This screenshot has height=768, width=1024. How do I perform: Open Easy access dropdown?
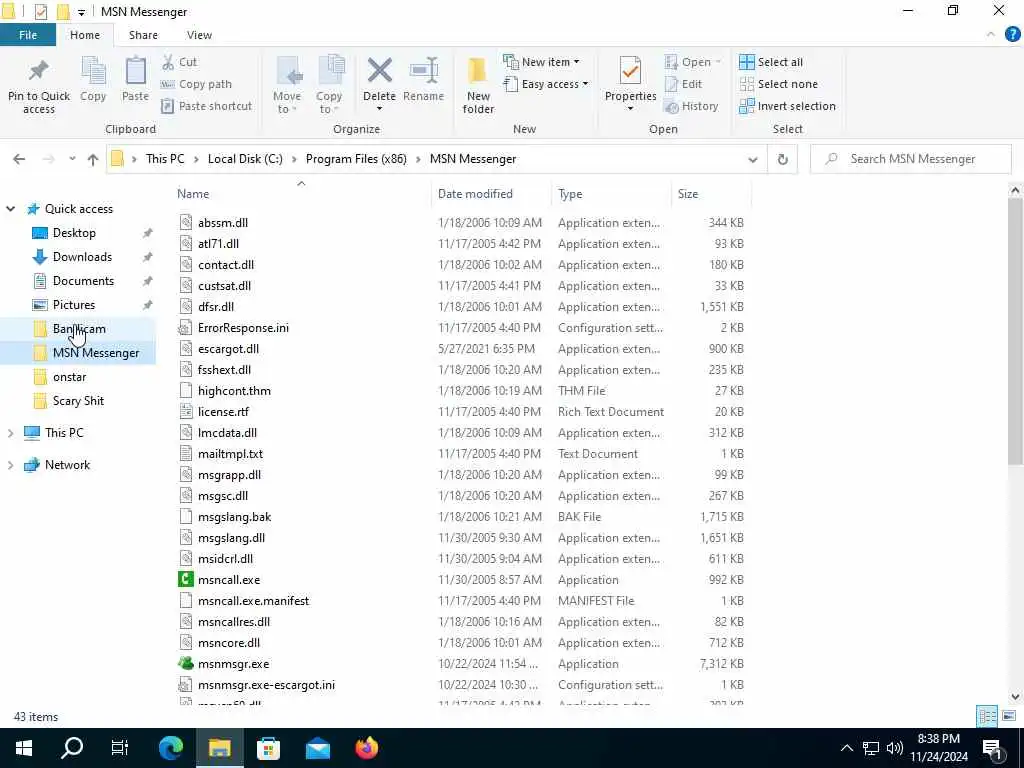point(546,84)
